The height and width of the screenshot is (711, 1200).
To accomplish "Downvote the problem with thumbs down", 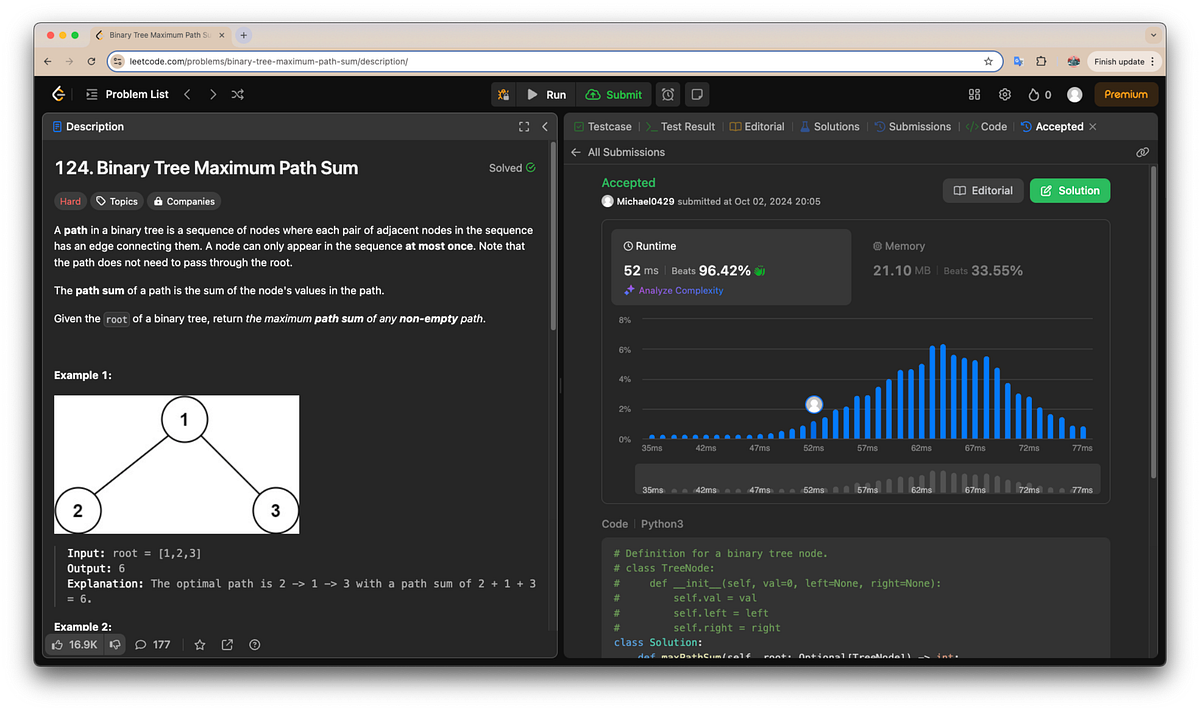I will 114,645.
